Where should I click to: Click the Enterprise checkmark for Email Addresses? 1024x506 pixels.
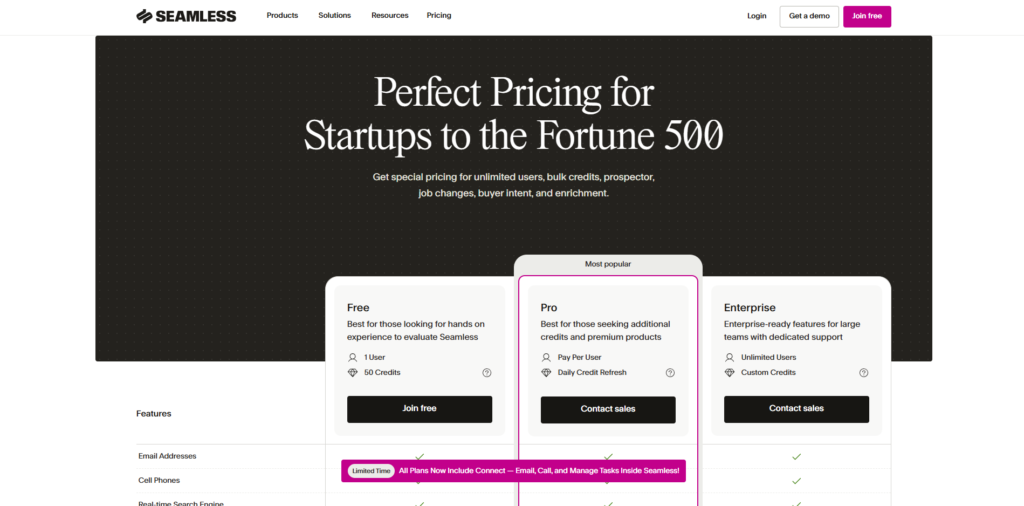point(796,456)
